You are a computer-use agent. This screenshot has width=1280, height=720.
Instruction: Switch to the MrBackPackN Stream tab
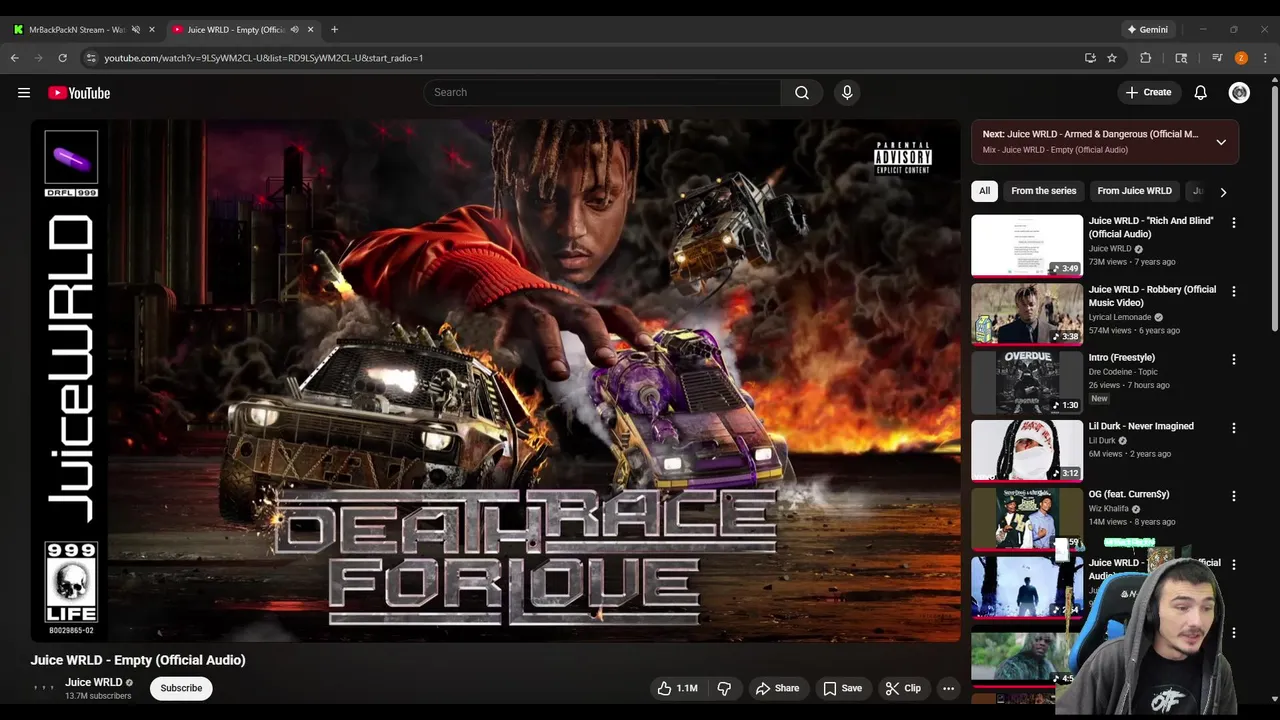(x=77, y=29)
